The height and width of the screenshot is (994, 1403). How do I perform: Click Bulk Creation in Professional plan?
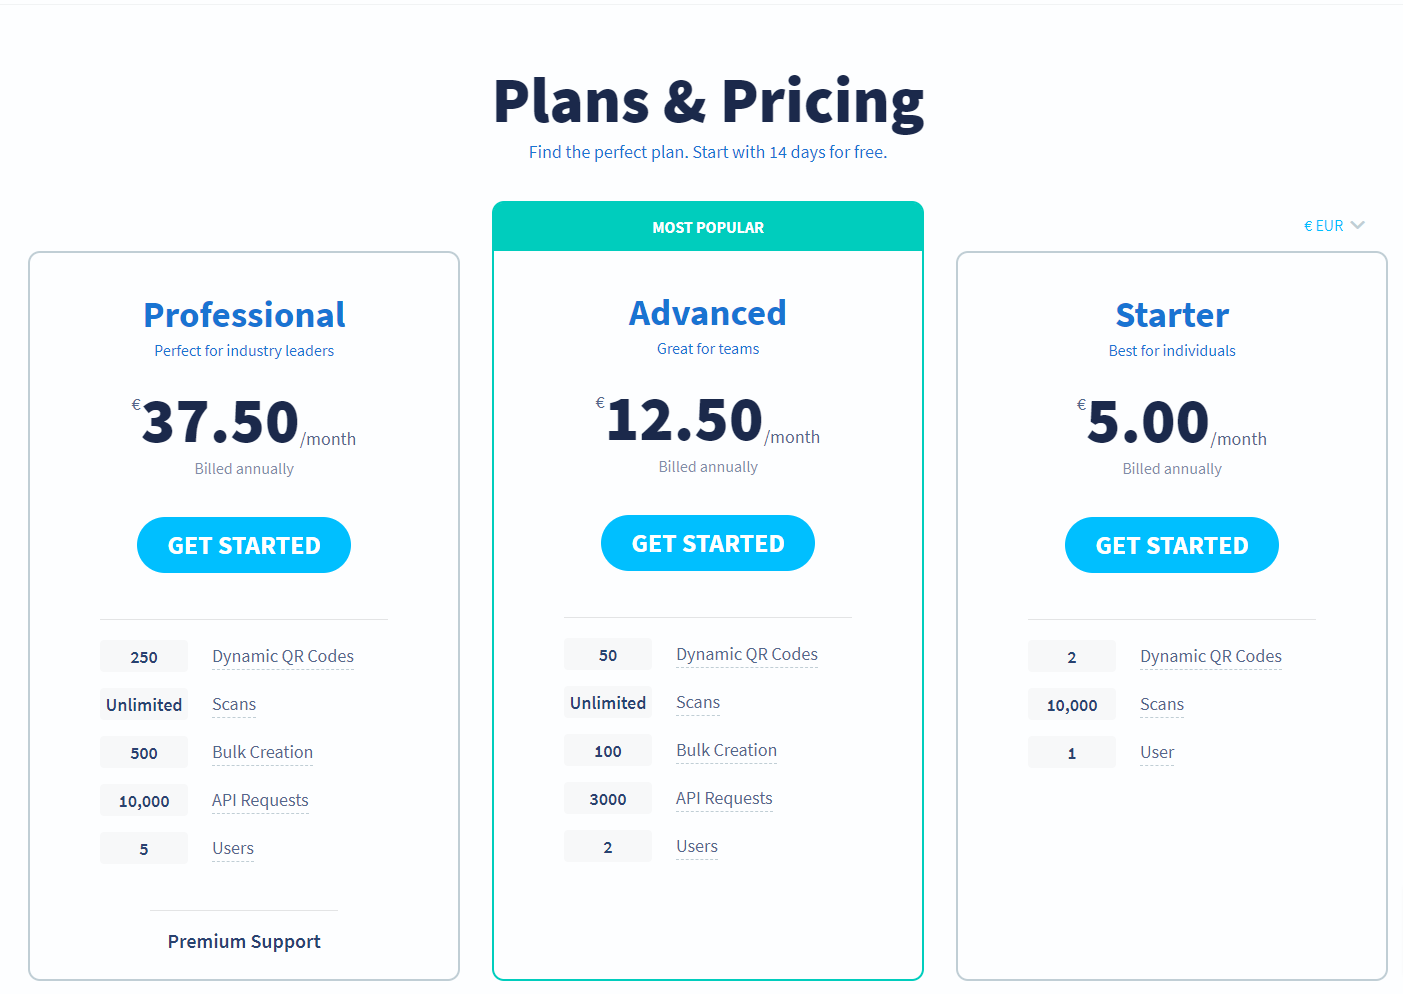click(x=262, y=752)
